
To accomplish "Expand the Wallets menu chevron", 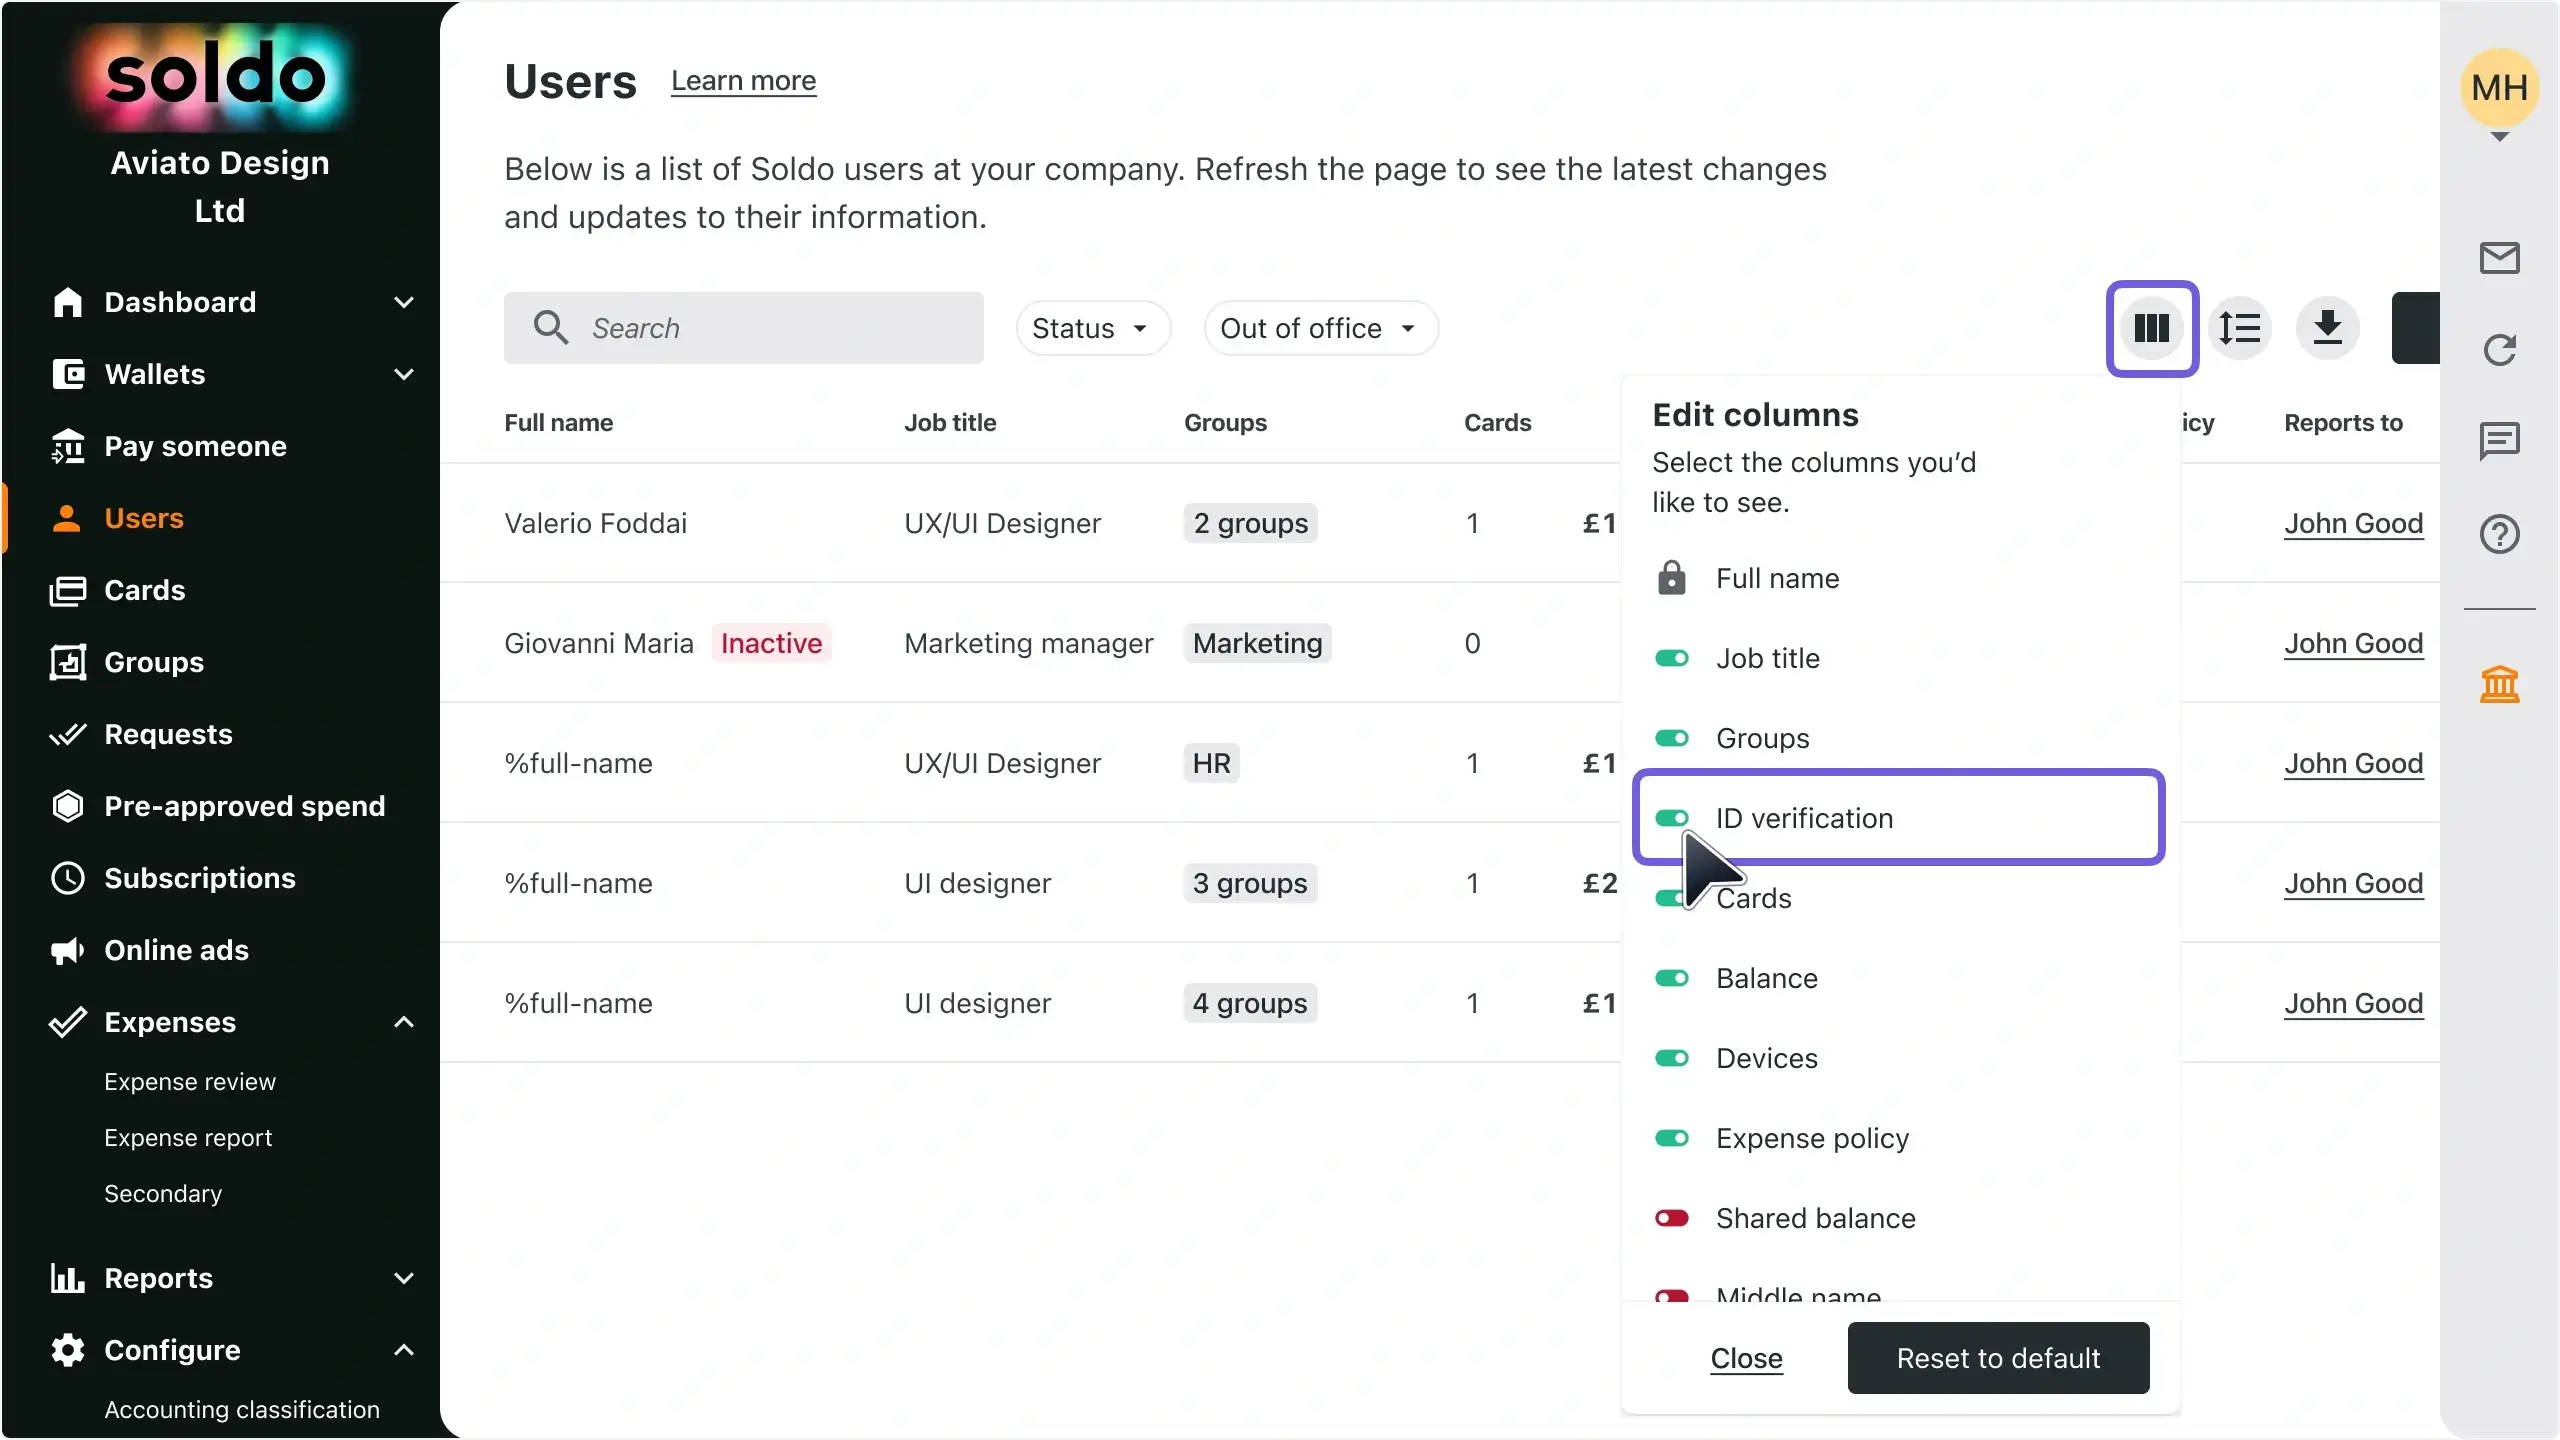I will click(x=404, y=374).
